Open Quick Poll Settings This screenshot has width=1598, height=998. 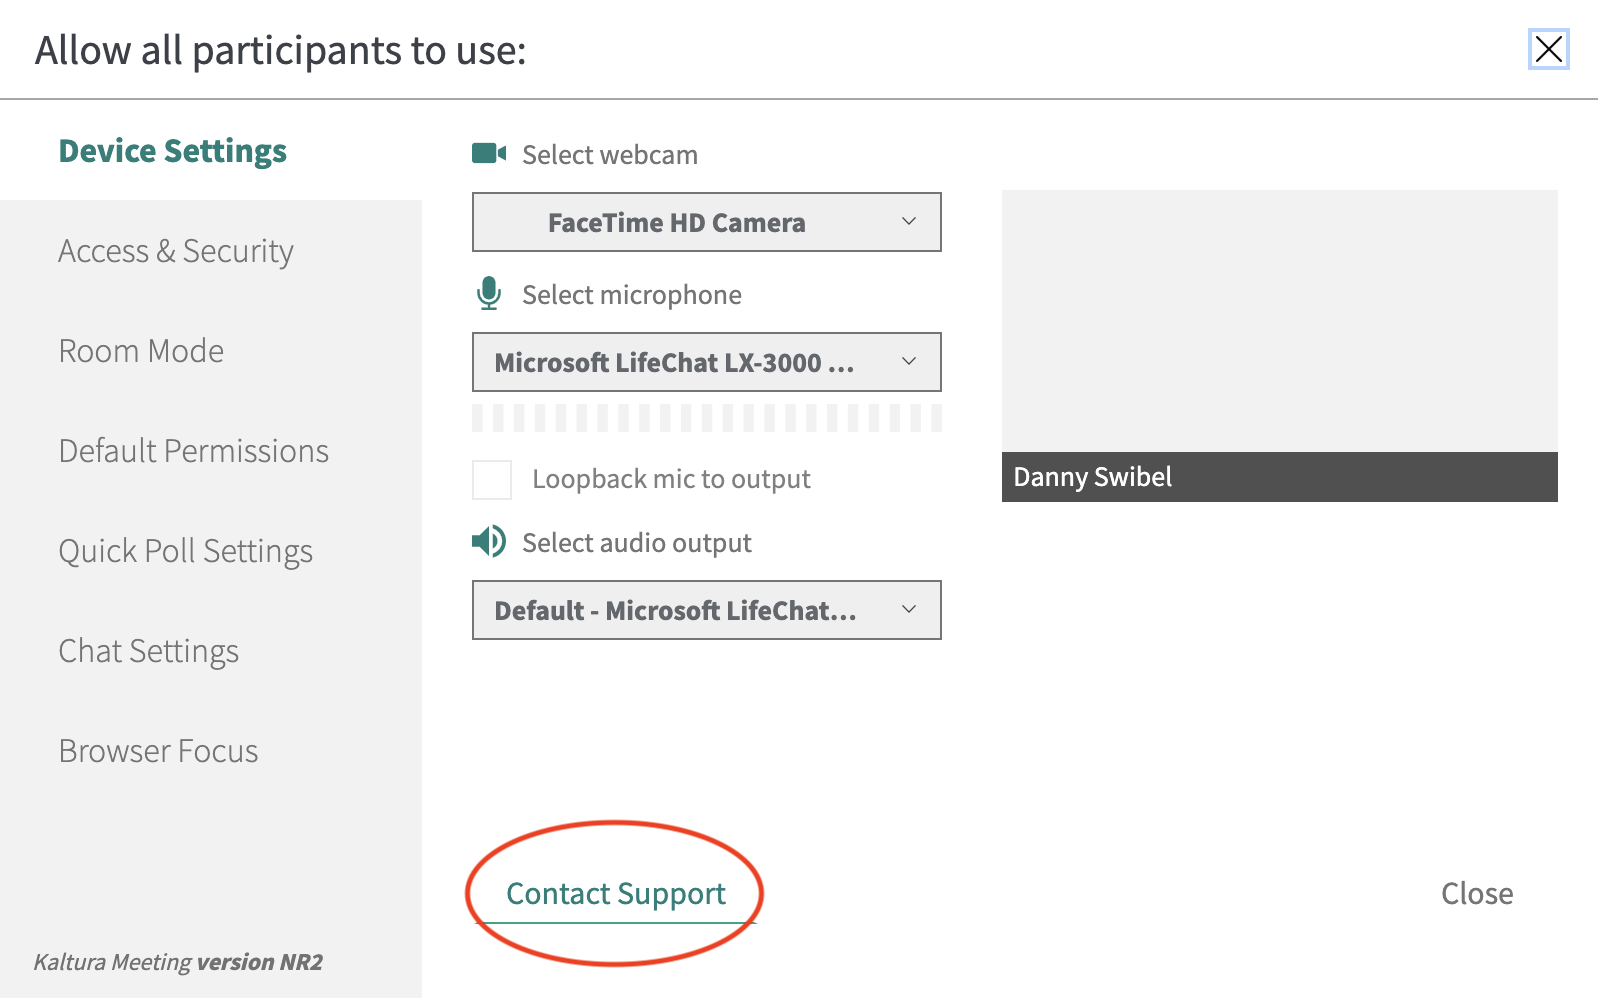pos(185,551)
